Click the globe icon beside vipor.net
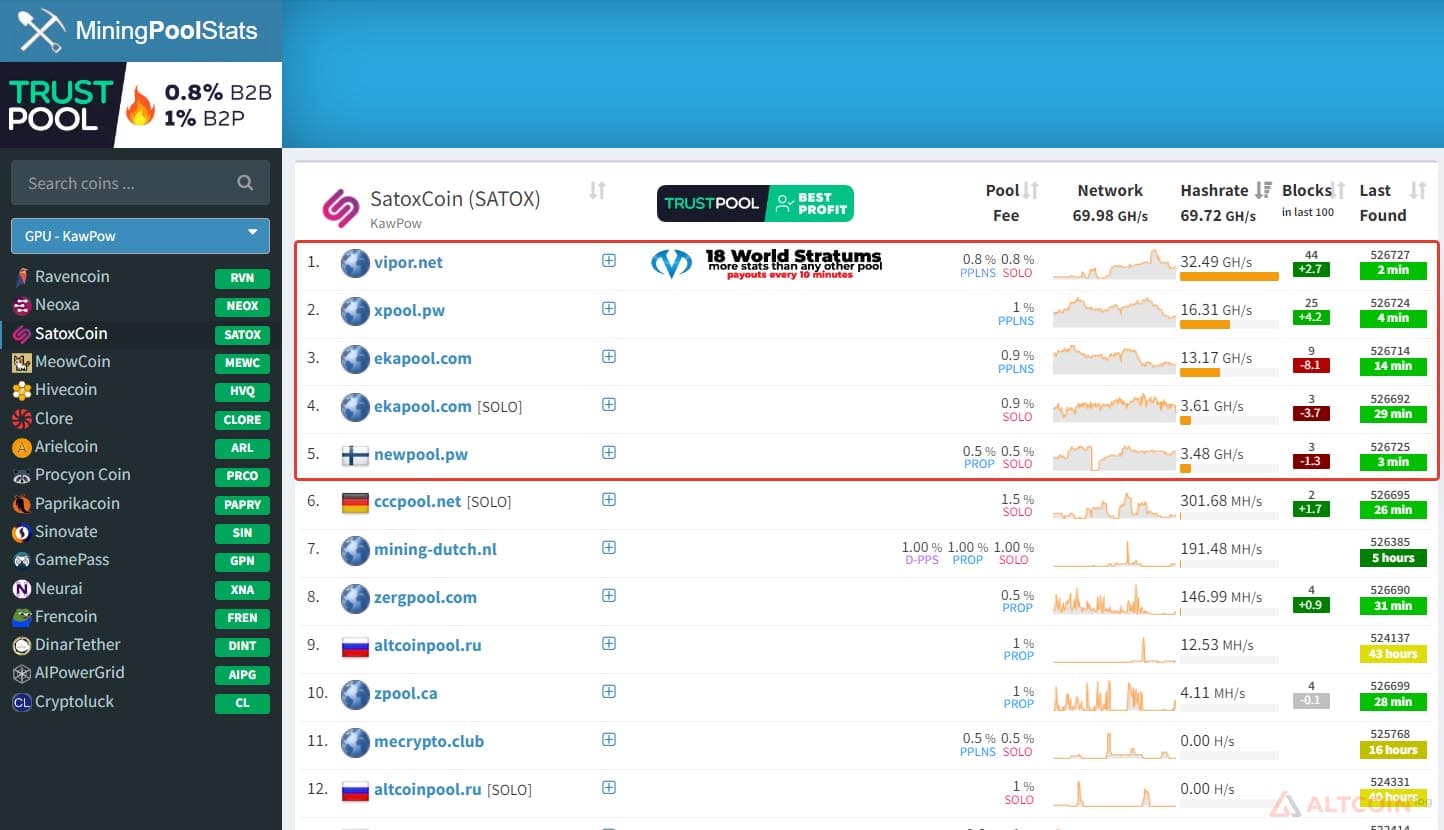1444x830 pixels. click(355, 263)
